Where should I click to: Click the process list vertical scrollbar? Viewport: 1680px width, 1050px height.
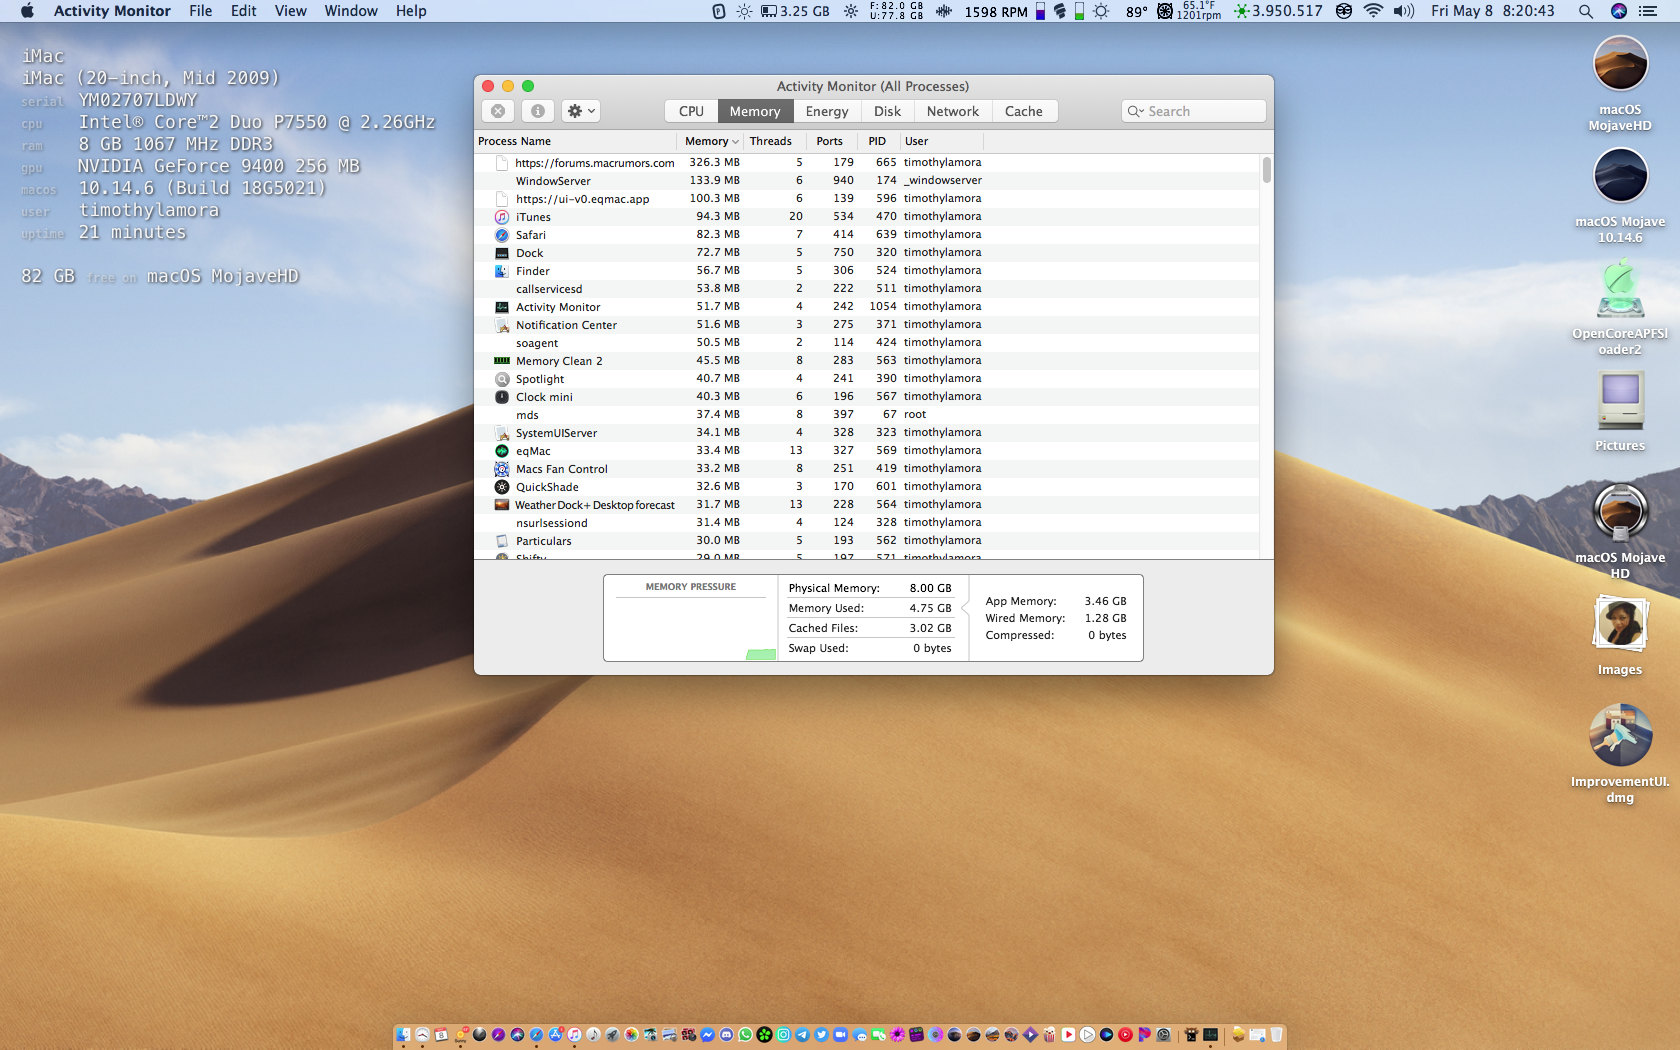tap(1267, 170)
